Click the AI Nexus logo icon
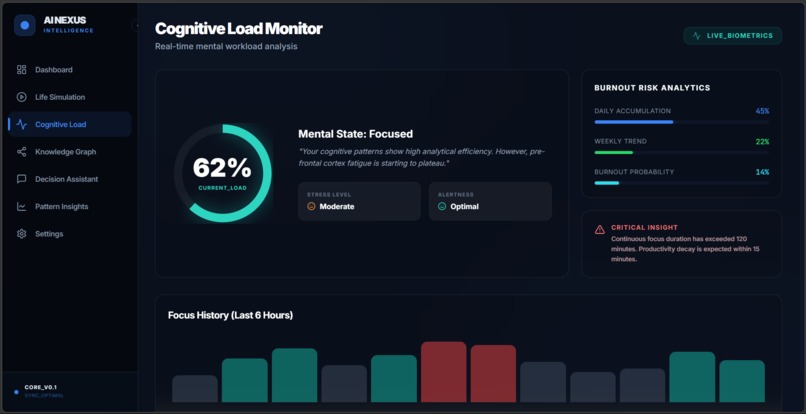Screen dimensions: 806x414 coord(25,25)
